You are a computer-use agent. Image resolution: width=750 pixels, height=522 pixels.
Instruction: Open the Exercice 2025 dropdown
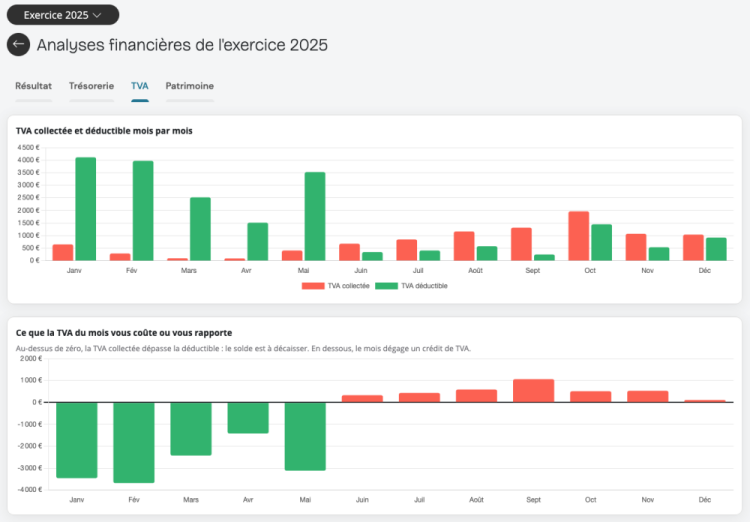click(x=63, y=15)
